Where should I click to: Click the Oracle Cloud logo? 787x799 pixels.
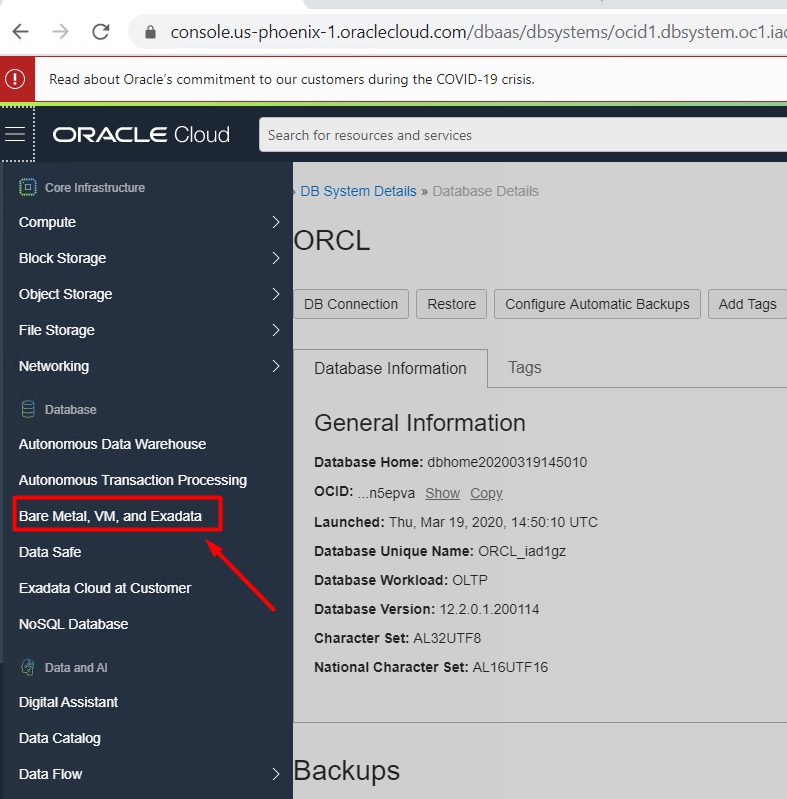[x=141, y=135]
